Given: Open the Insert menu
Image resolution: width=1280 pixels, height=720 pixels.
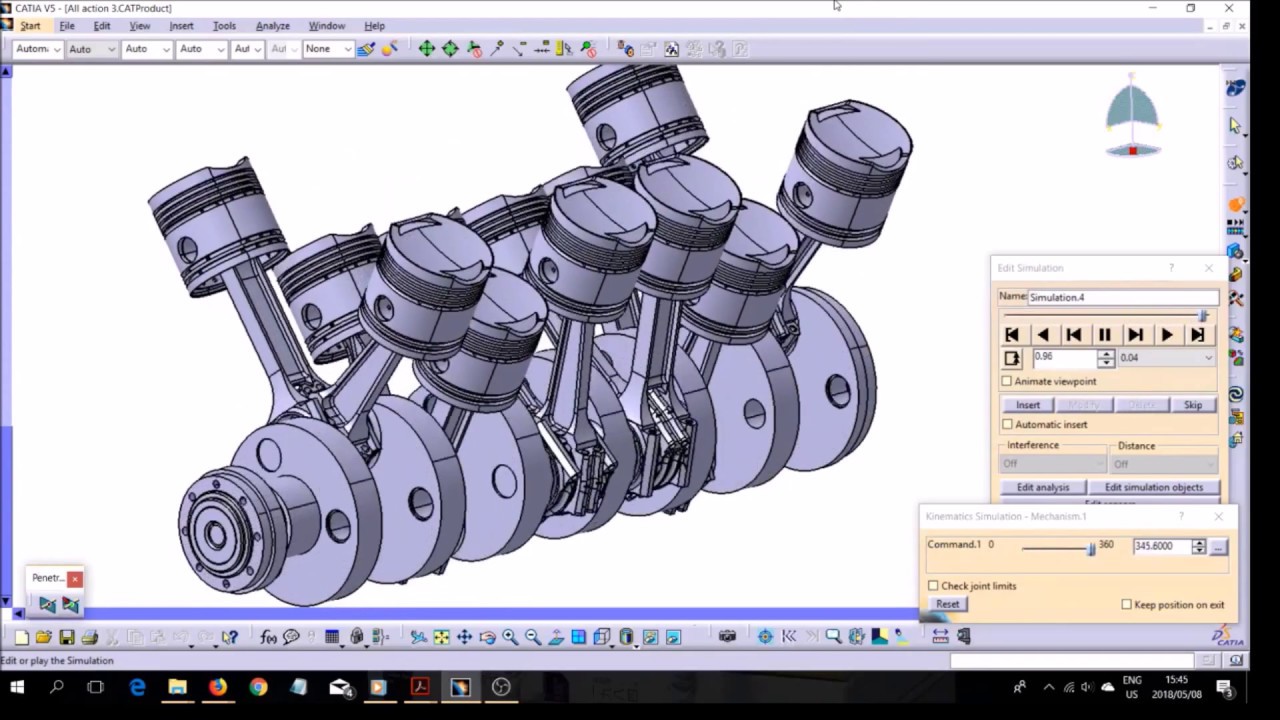Looking at the screenshot, I should [x=181, y=26].
